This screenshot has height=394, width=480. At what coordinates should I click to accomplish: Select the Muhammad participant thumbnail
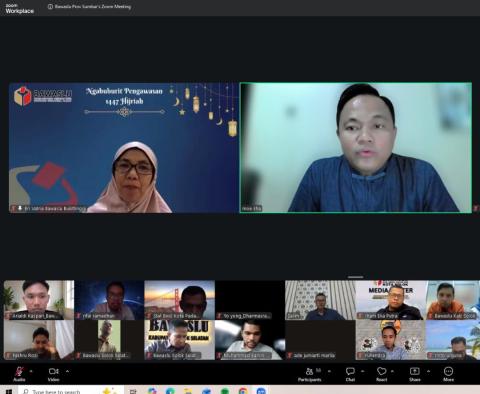pyautogui.click(x=249, y=340)
